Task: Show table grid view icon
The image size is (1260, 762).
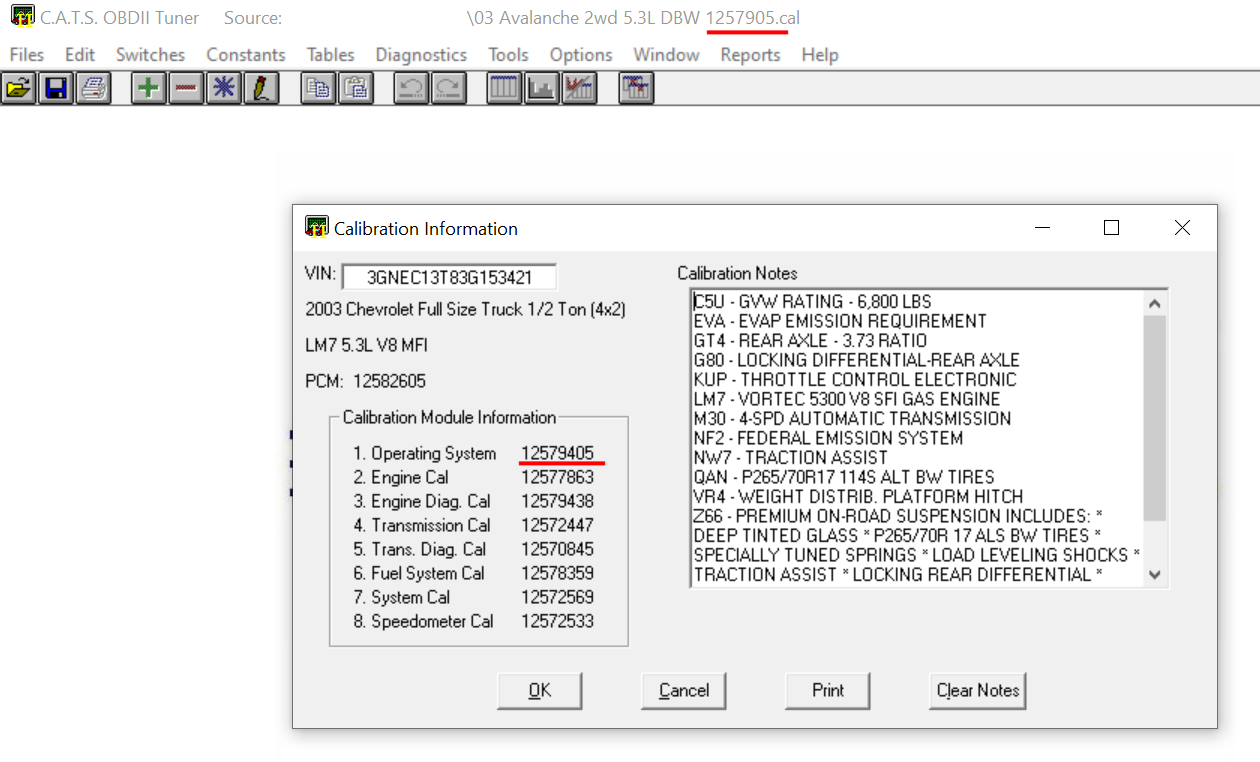Action: [x=504, y=88]
